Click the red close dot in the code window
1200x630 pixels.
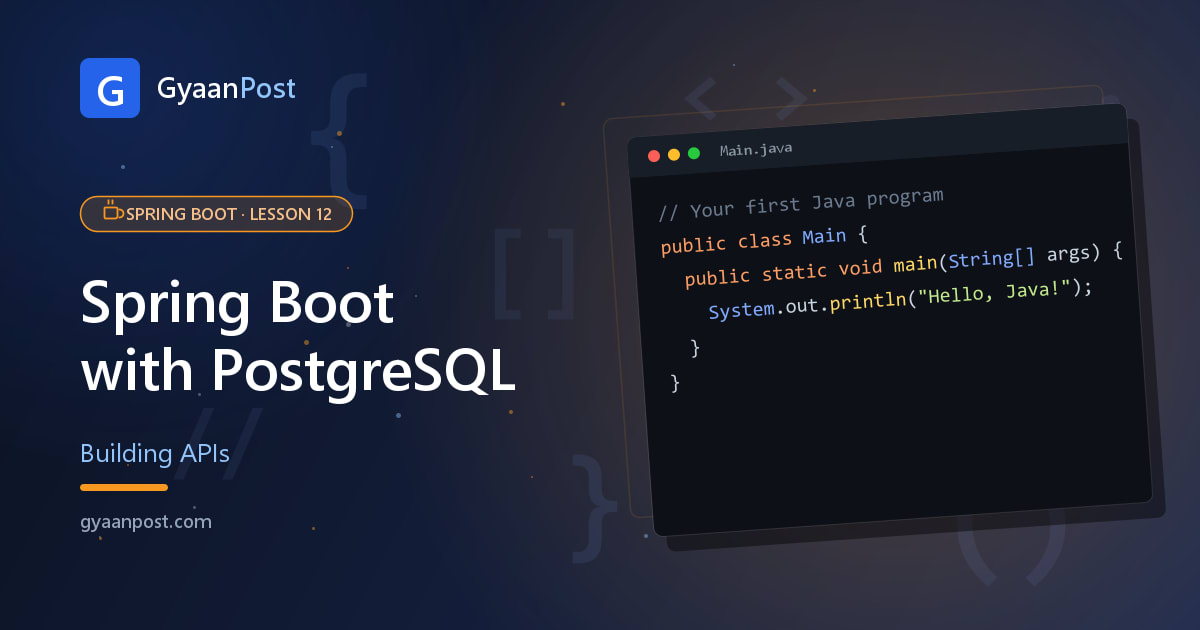coord(655,155)
